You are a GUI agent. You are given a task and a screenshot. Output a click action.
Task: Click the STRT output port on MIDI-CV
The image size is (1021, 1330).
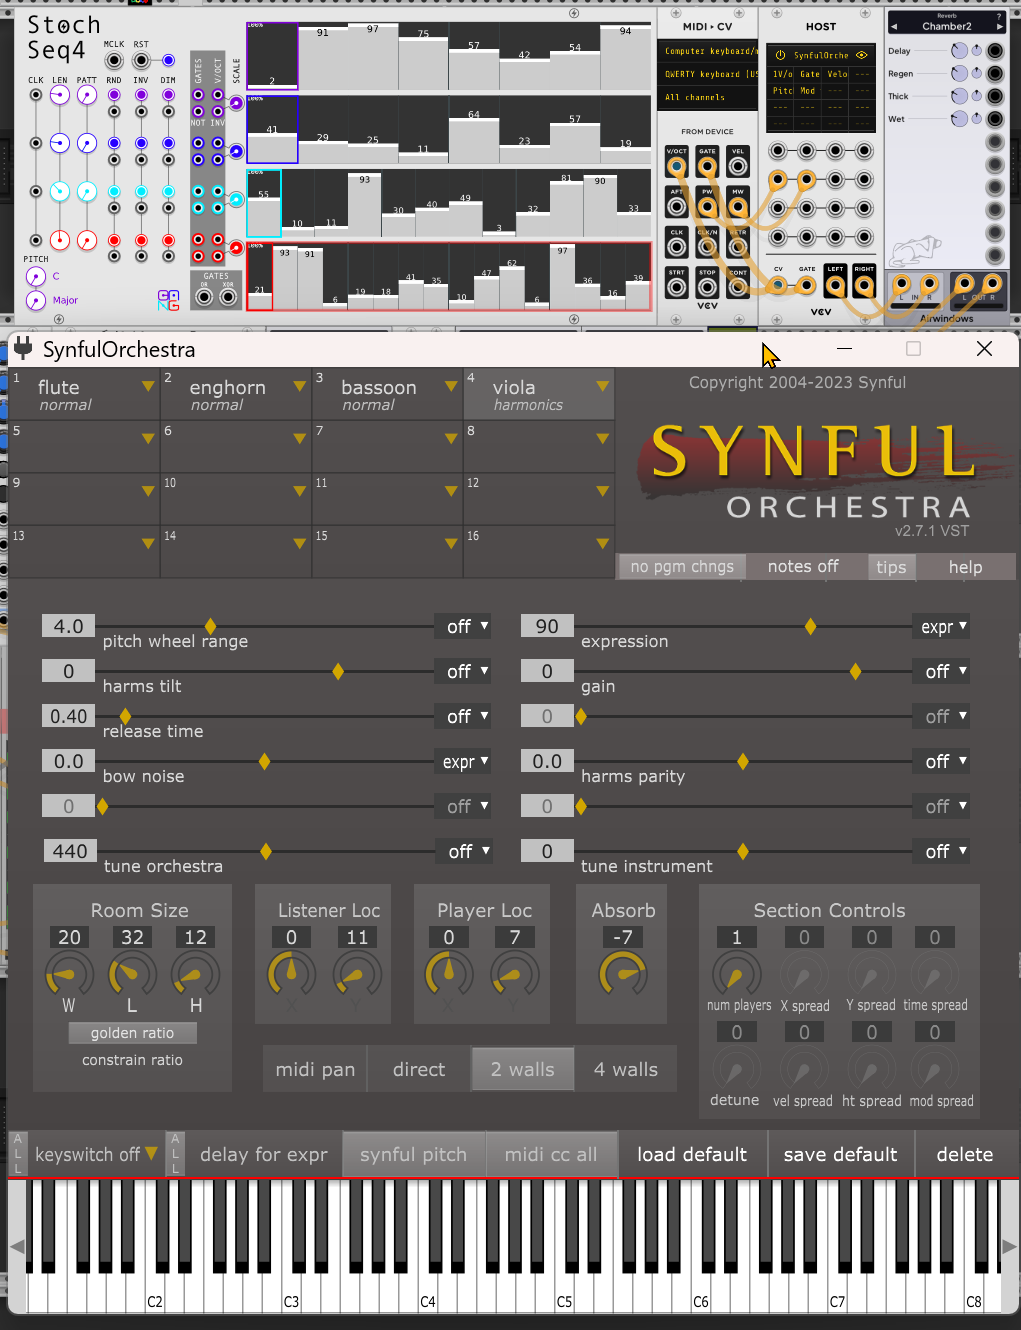point(677,287)
